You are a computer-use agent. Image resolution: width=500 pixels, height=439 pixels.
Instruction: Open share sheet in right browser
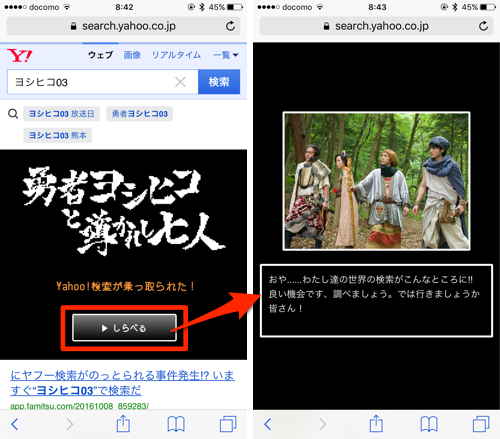376,424
